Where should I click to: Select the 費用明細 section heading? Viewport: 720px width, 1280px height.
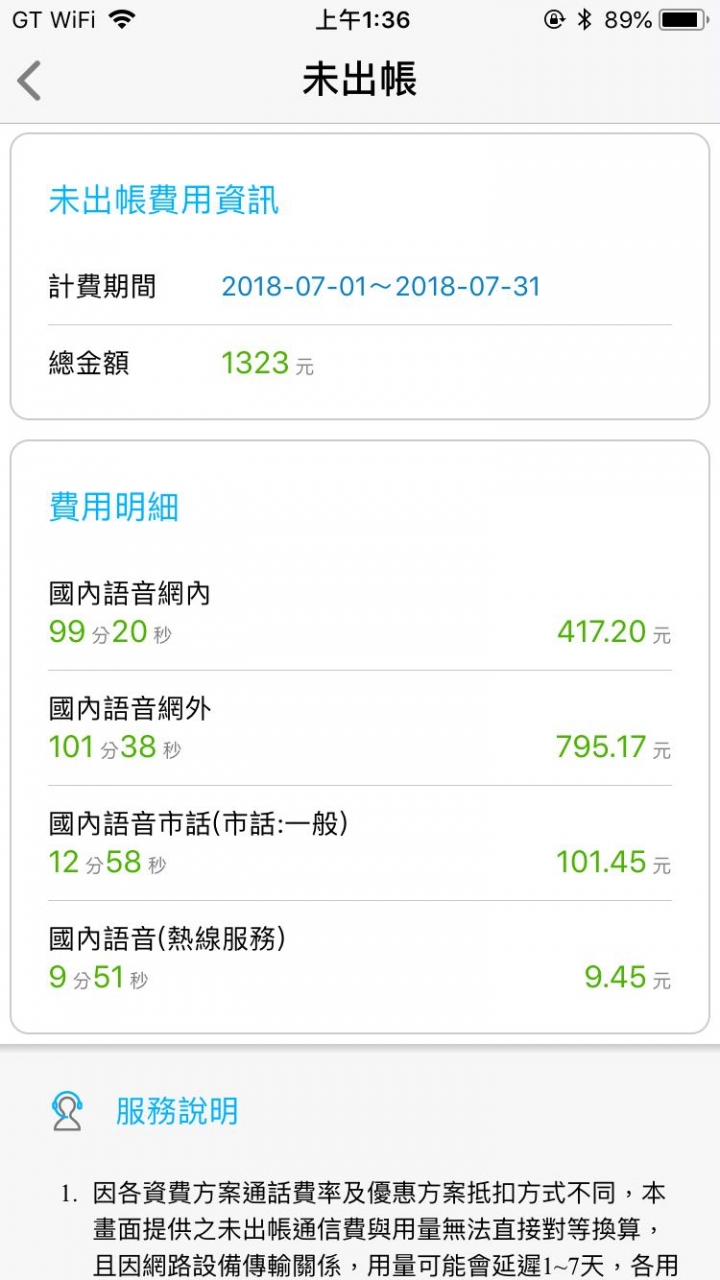tap(114, 507)
